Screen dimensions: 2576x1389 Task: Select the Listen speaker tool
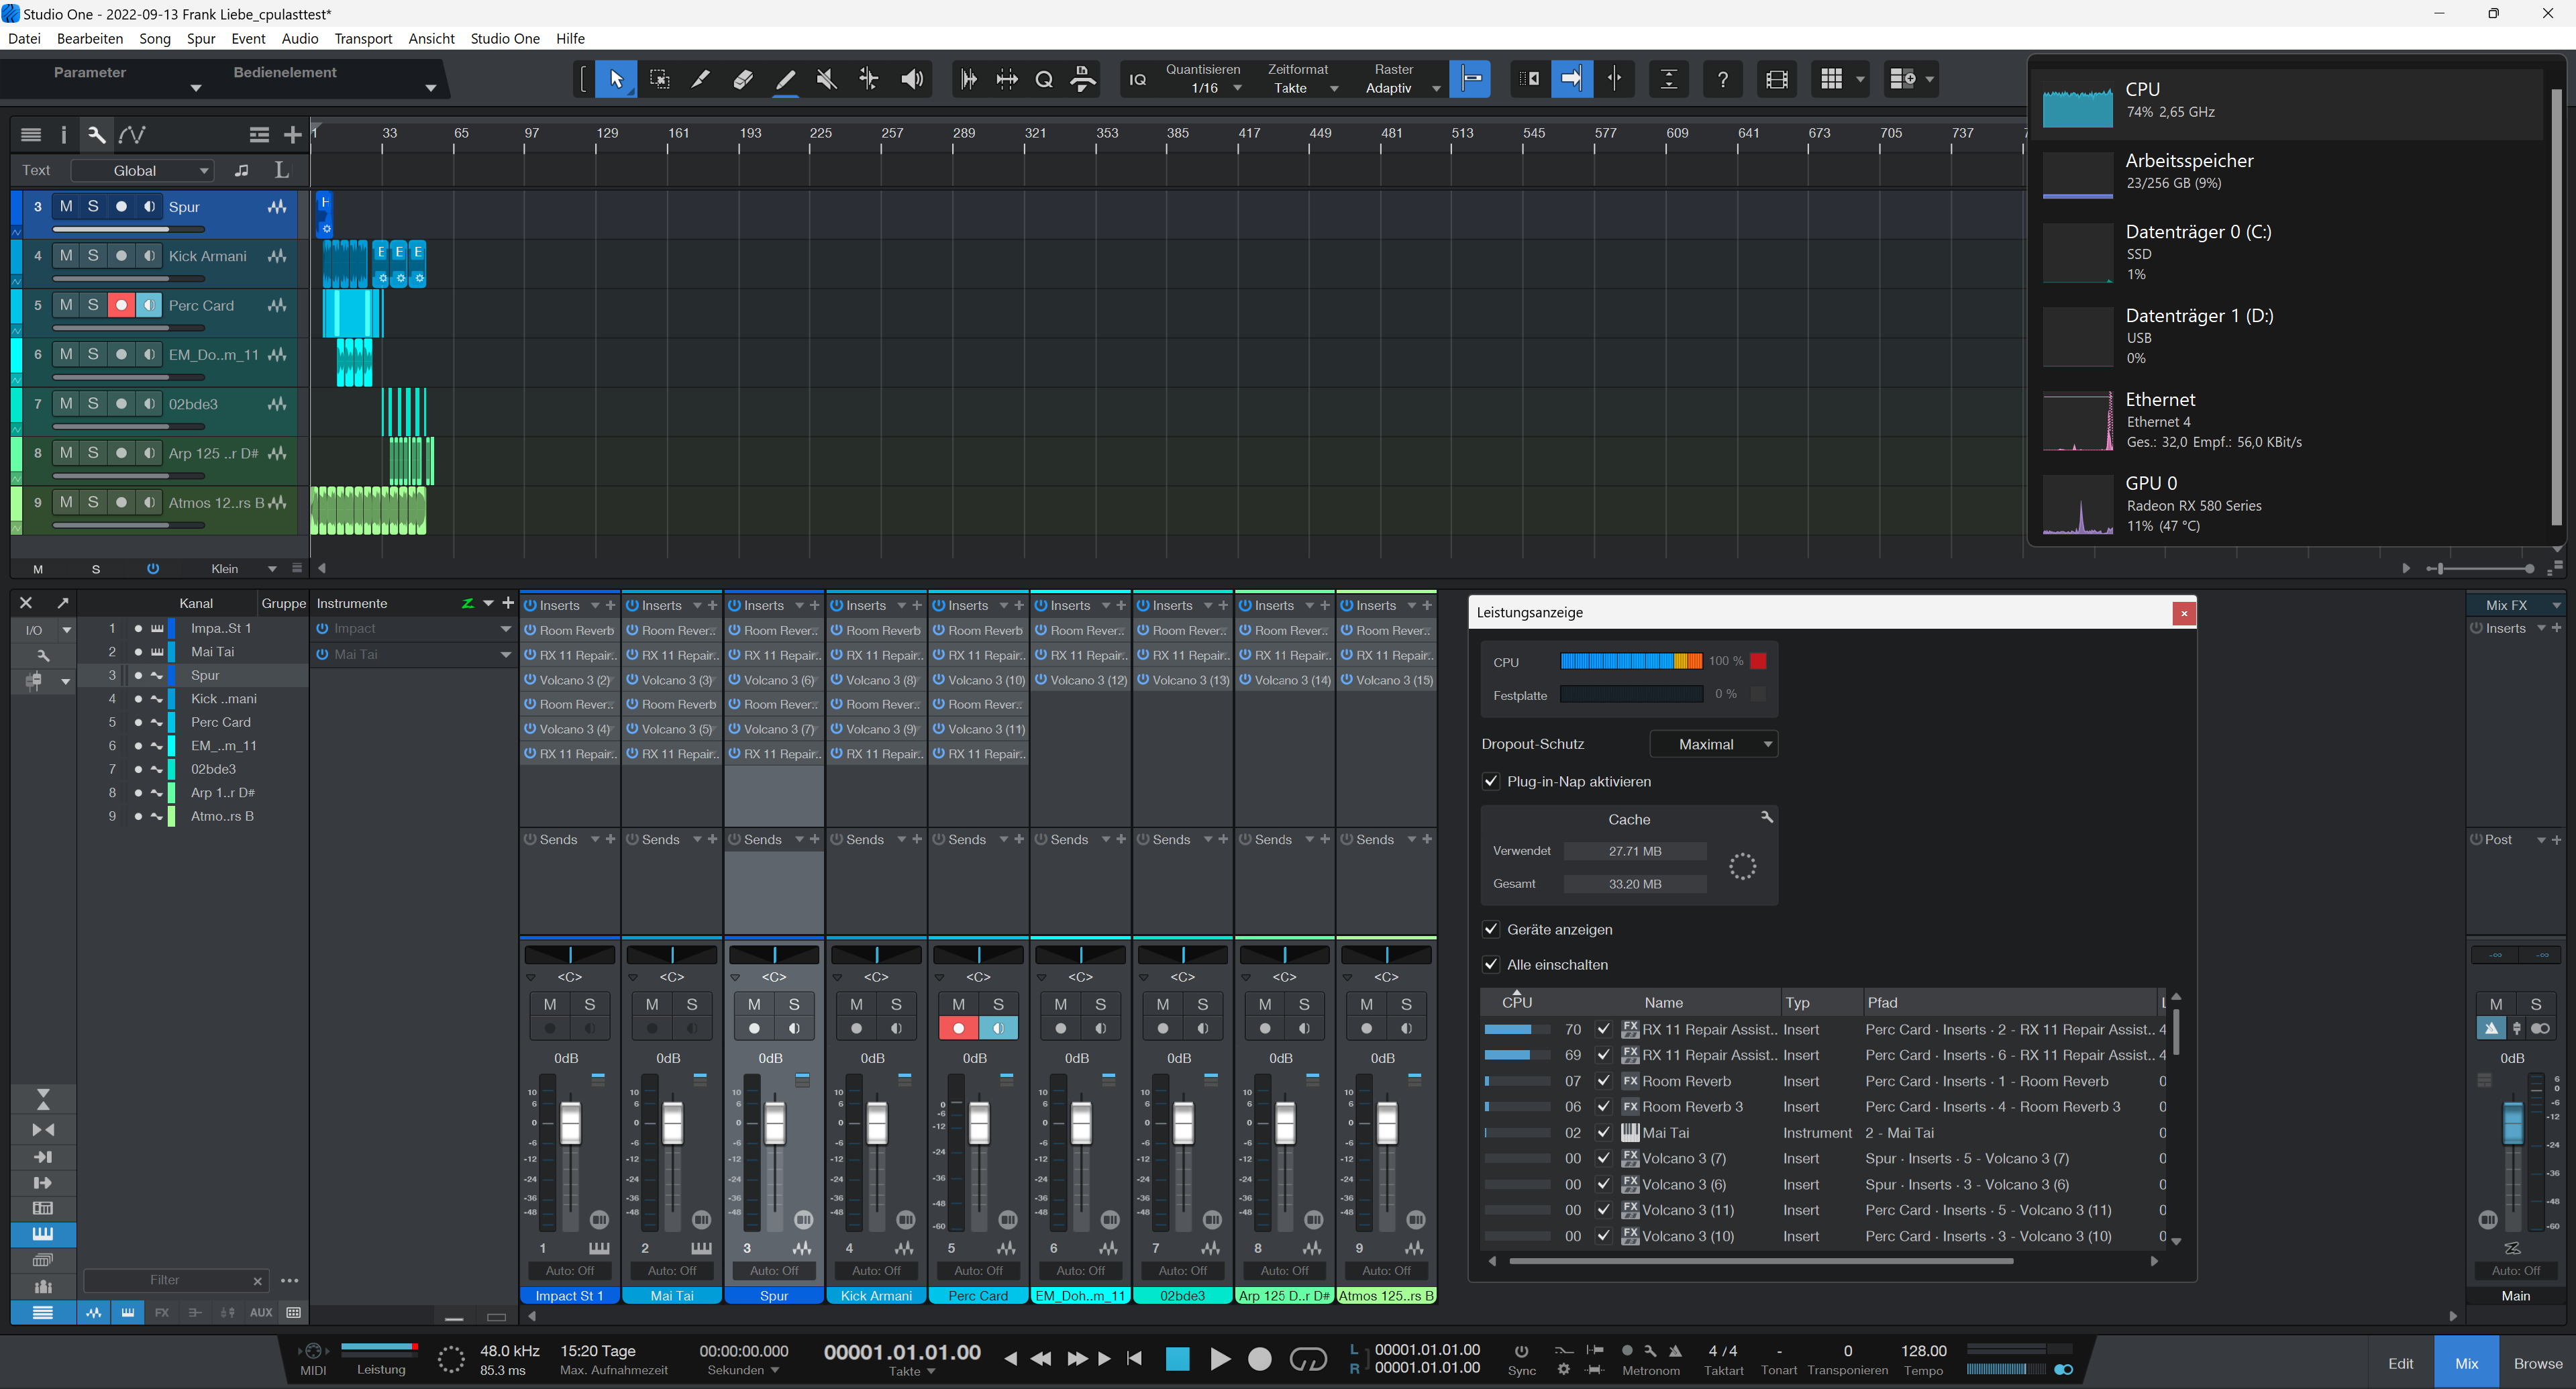coord(911,79)
